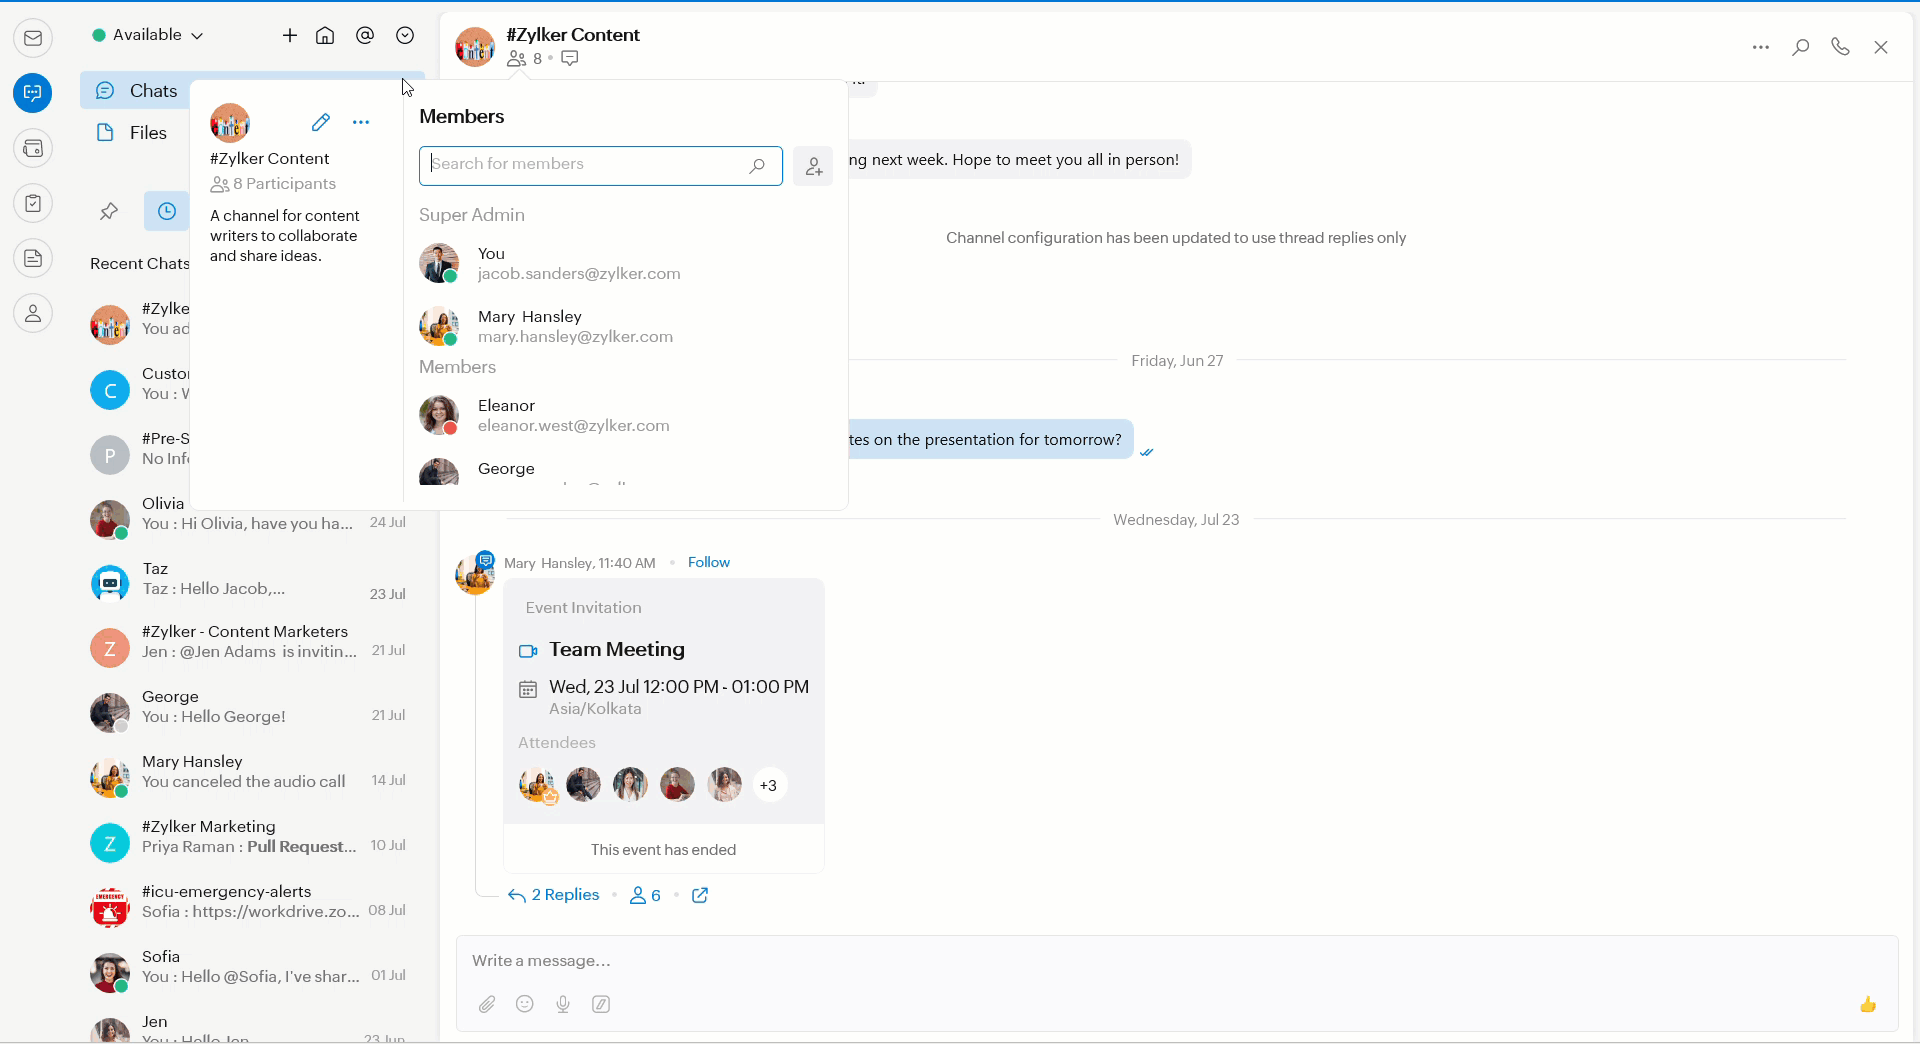
Task: Click the participants count icon in header
Action: (516, 59)
